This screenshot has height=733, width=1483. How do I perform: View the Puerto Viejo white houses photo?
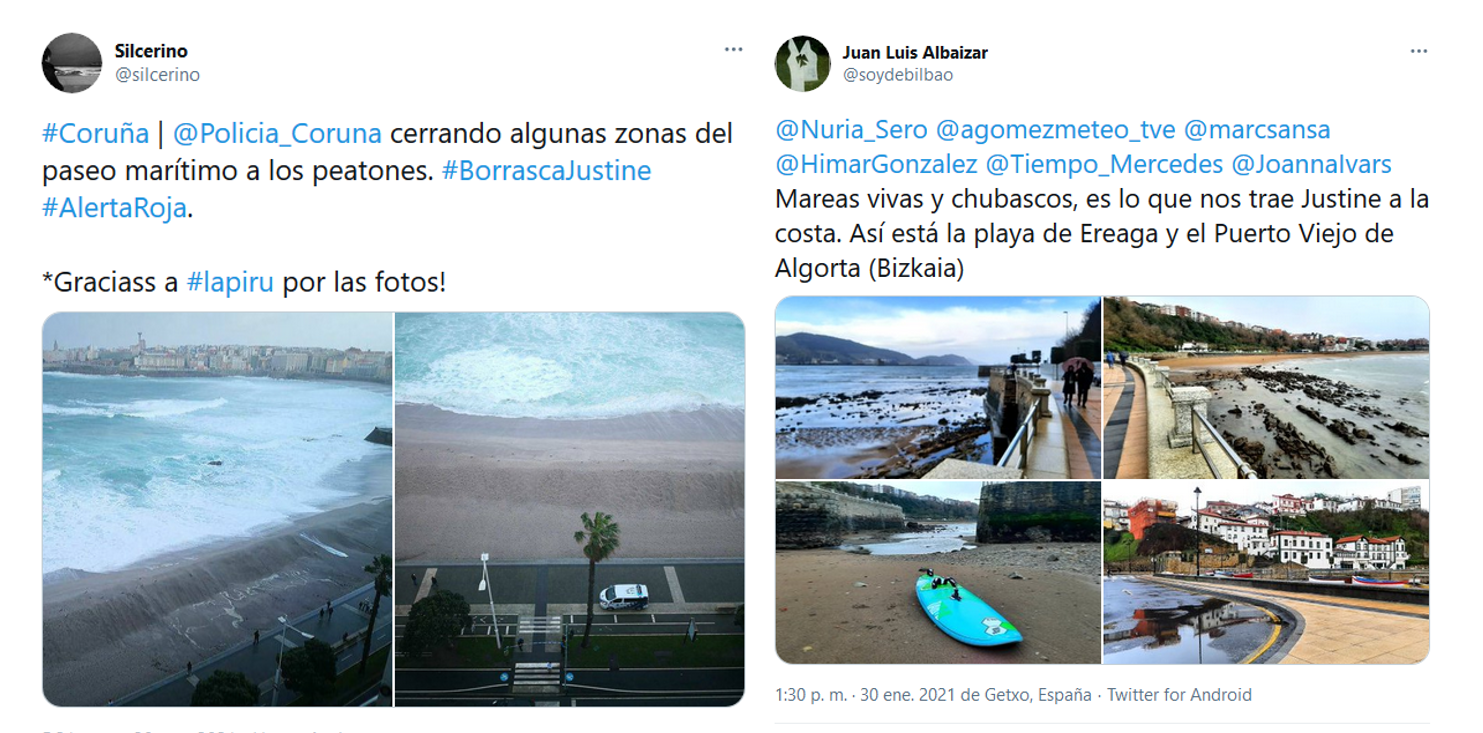click(1266, 573)
